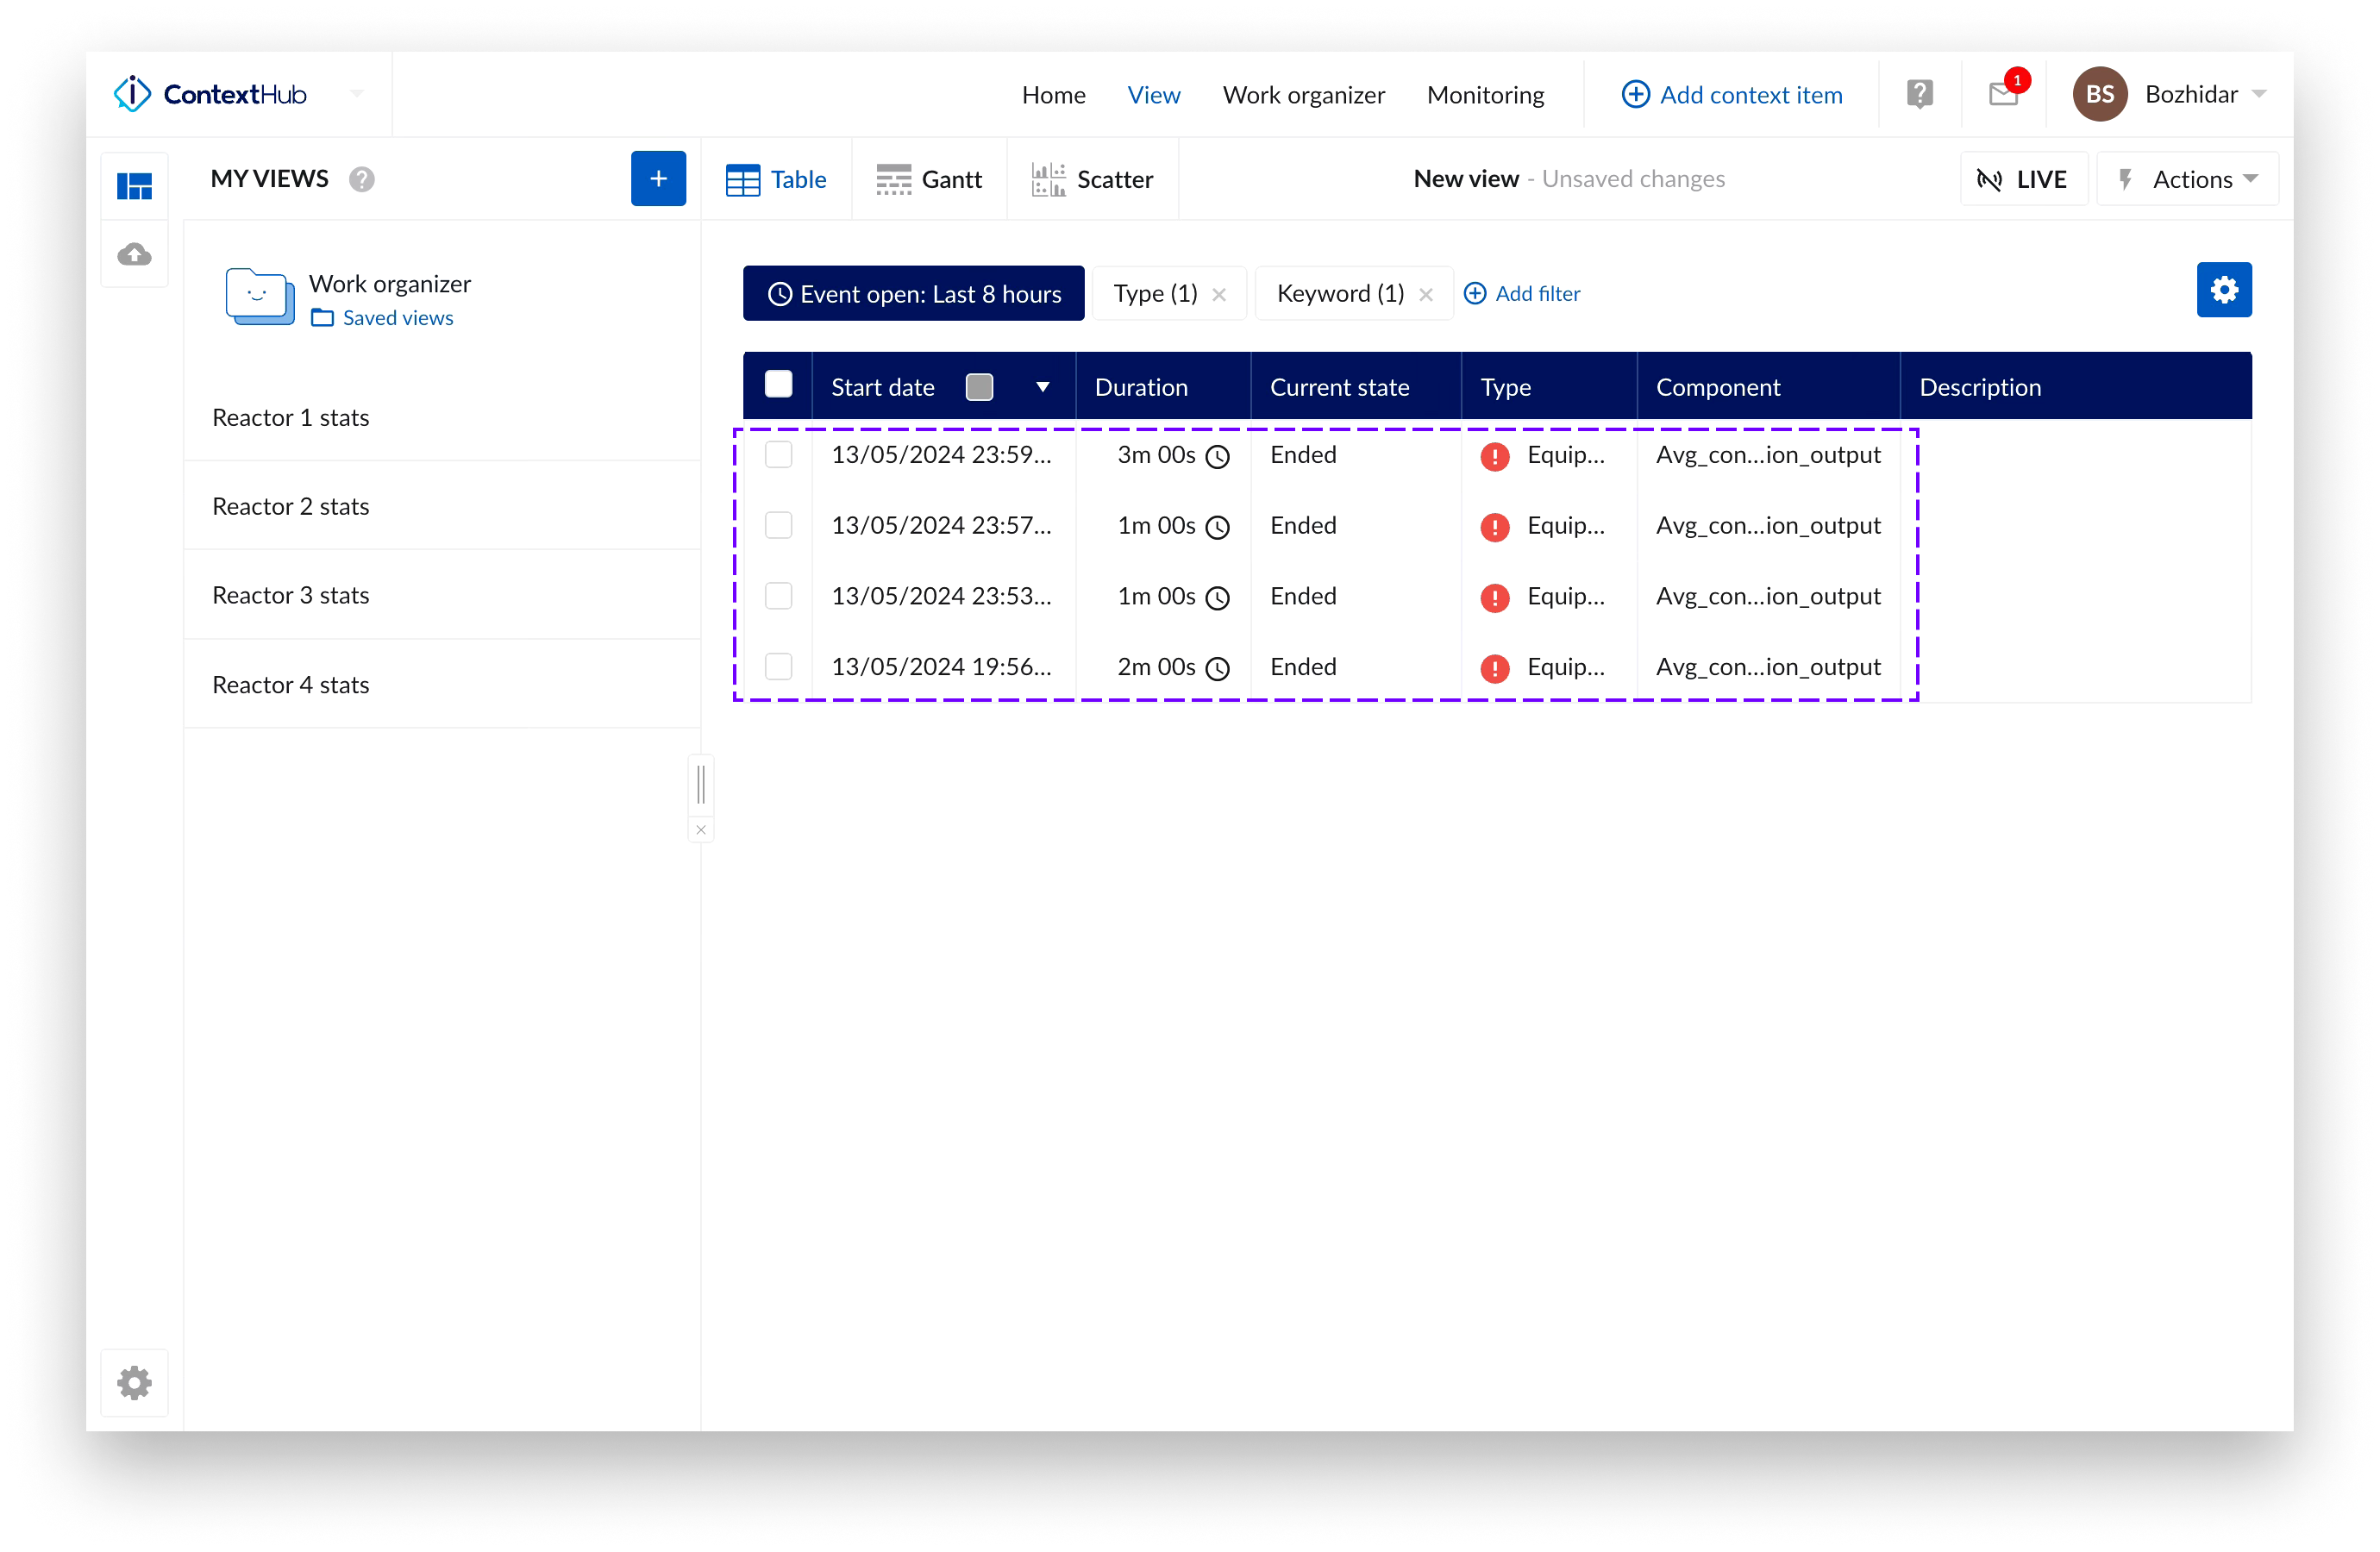Click the blue table settings gear

pos(2223,290)
